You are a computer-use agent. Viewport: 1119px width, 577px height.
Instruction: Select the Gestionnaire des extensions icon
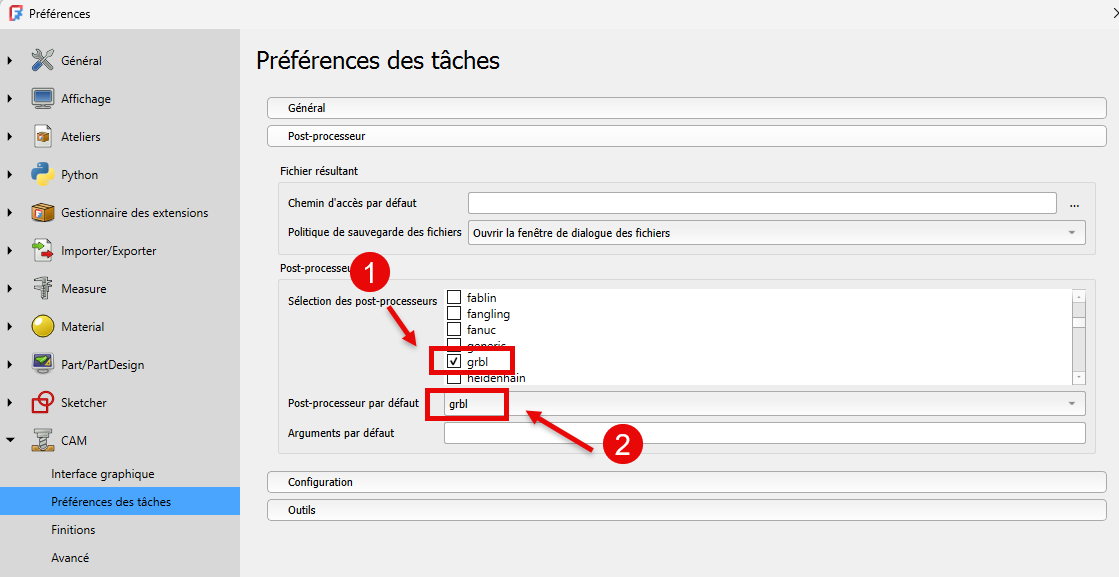42,212
